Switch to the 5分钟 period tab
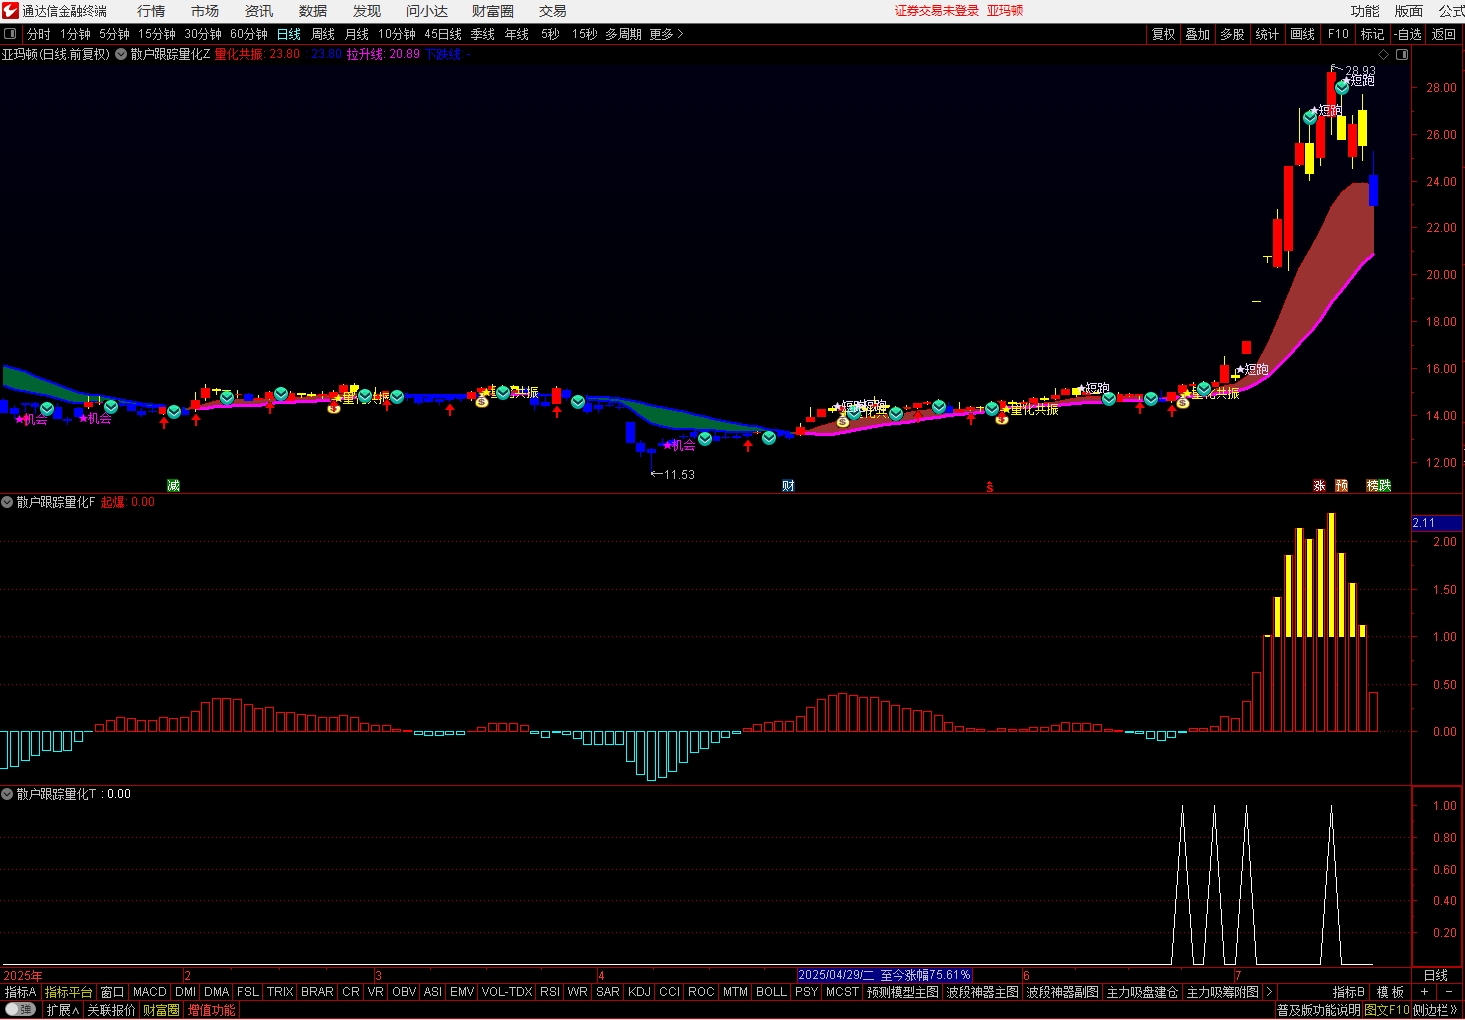The width and height of the screenshot is (1465, 1020). pos(114,34)
